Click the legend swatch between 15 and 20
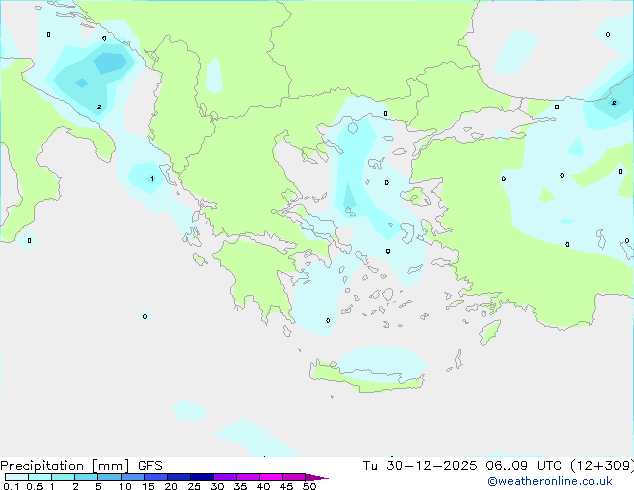The width and height of the screenshot is (634, 490). pyautogui.click(x=156, y=477)
